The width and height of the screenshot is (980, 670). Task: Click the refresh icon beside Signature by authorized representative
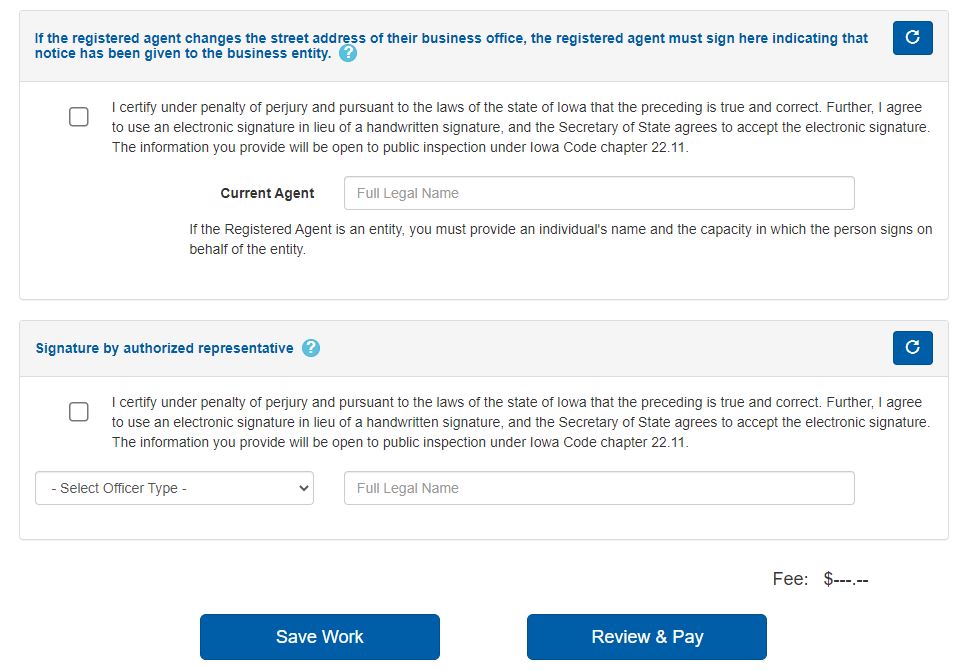912,348
